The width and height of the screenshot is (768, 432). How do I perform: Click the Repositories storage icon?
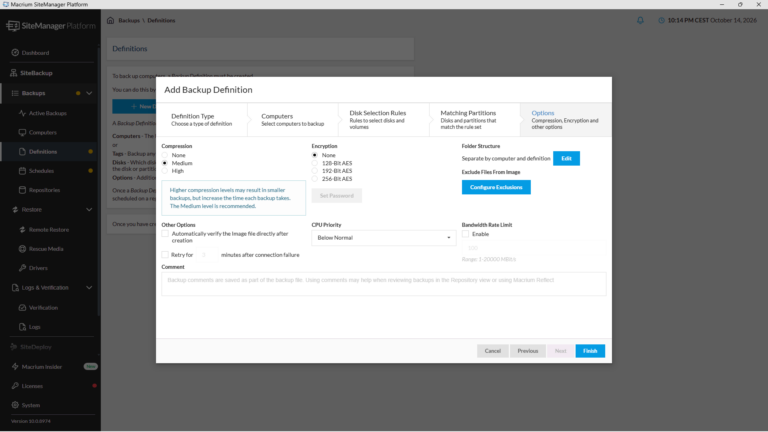pos(22,190)
